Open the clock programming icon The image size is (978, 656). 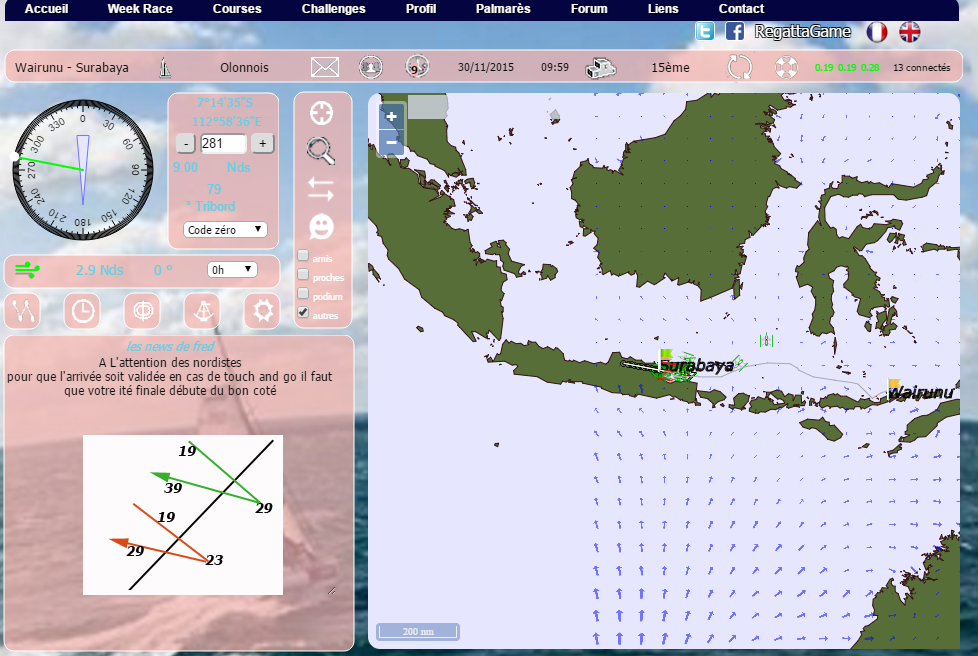[x=82, y=311]
